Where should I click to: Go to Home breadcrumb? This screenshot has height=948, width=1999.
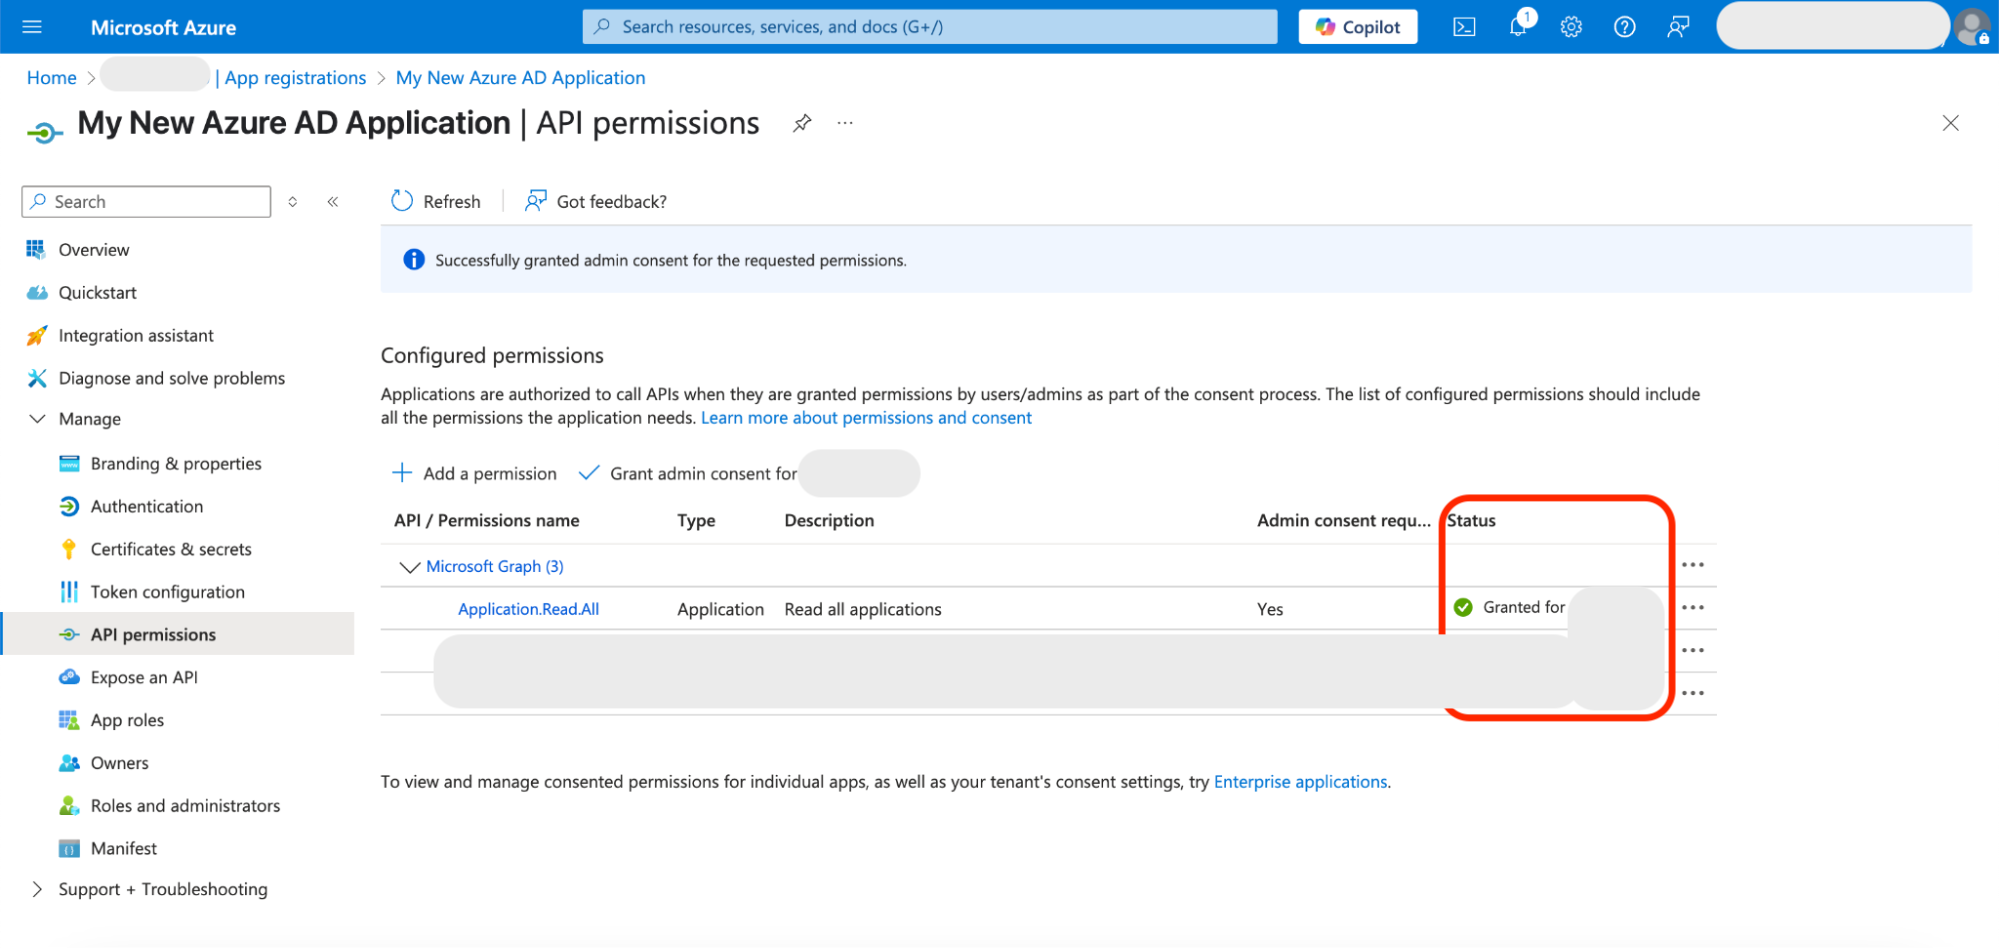pos(52,78)
